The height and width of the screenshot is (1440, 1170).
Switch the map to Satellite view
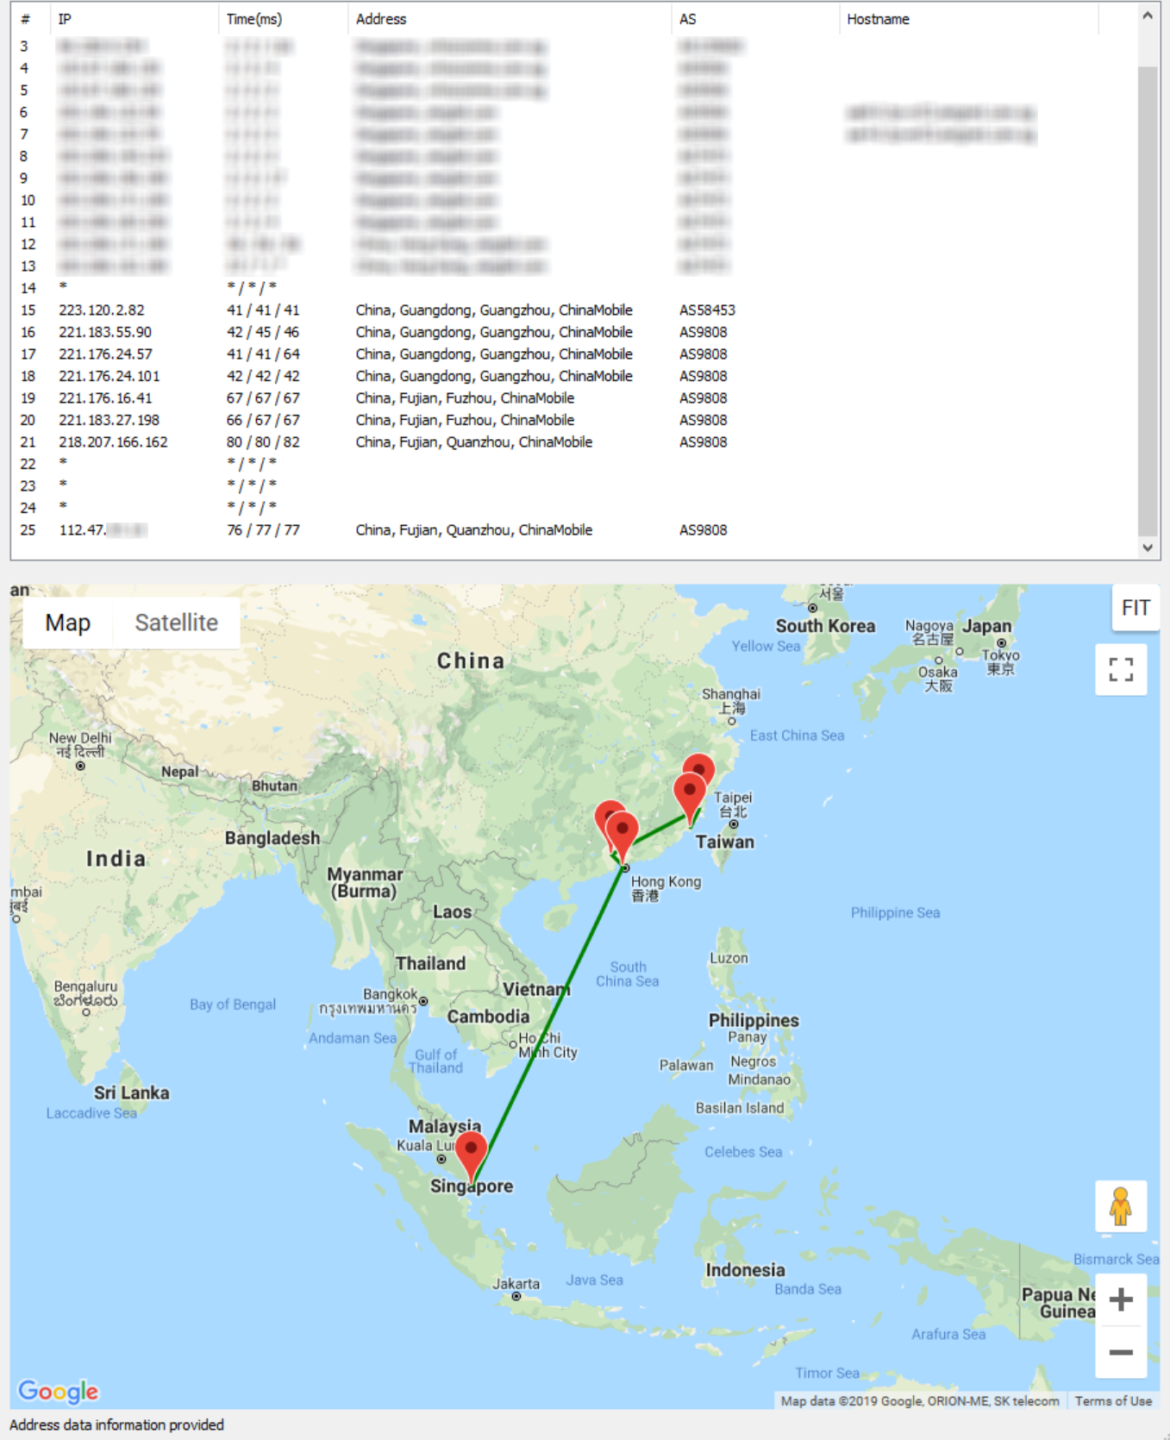tap(176, 623)
